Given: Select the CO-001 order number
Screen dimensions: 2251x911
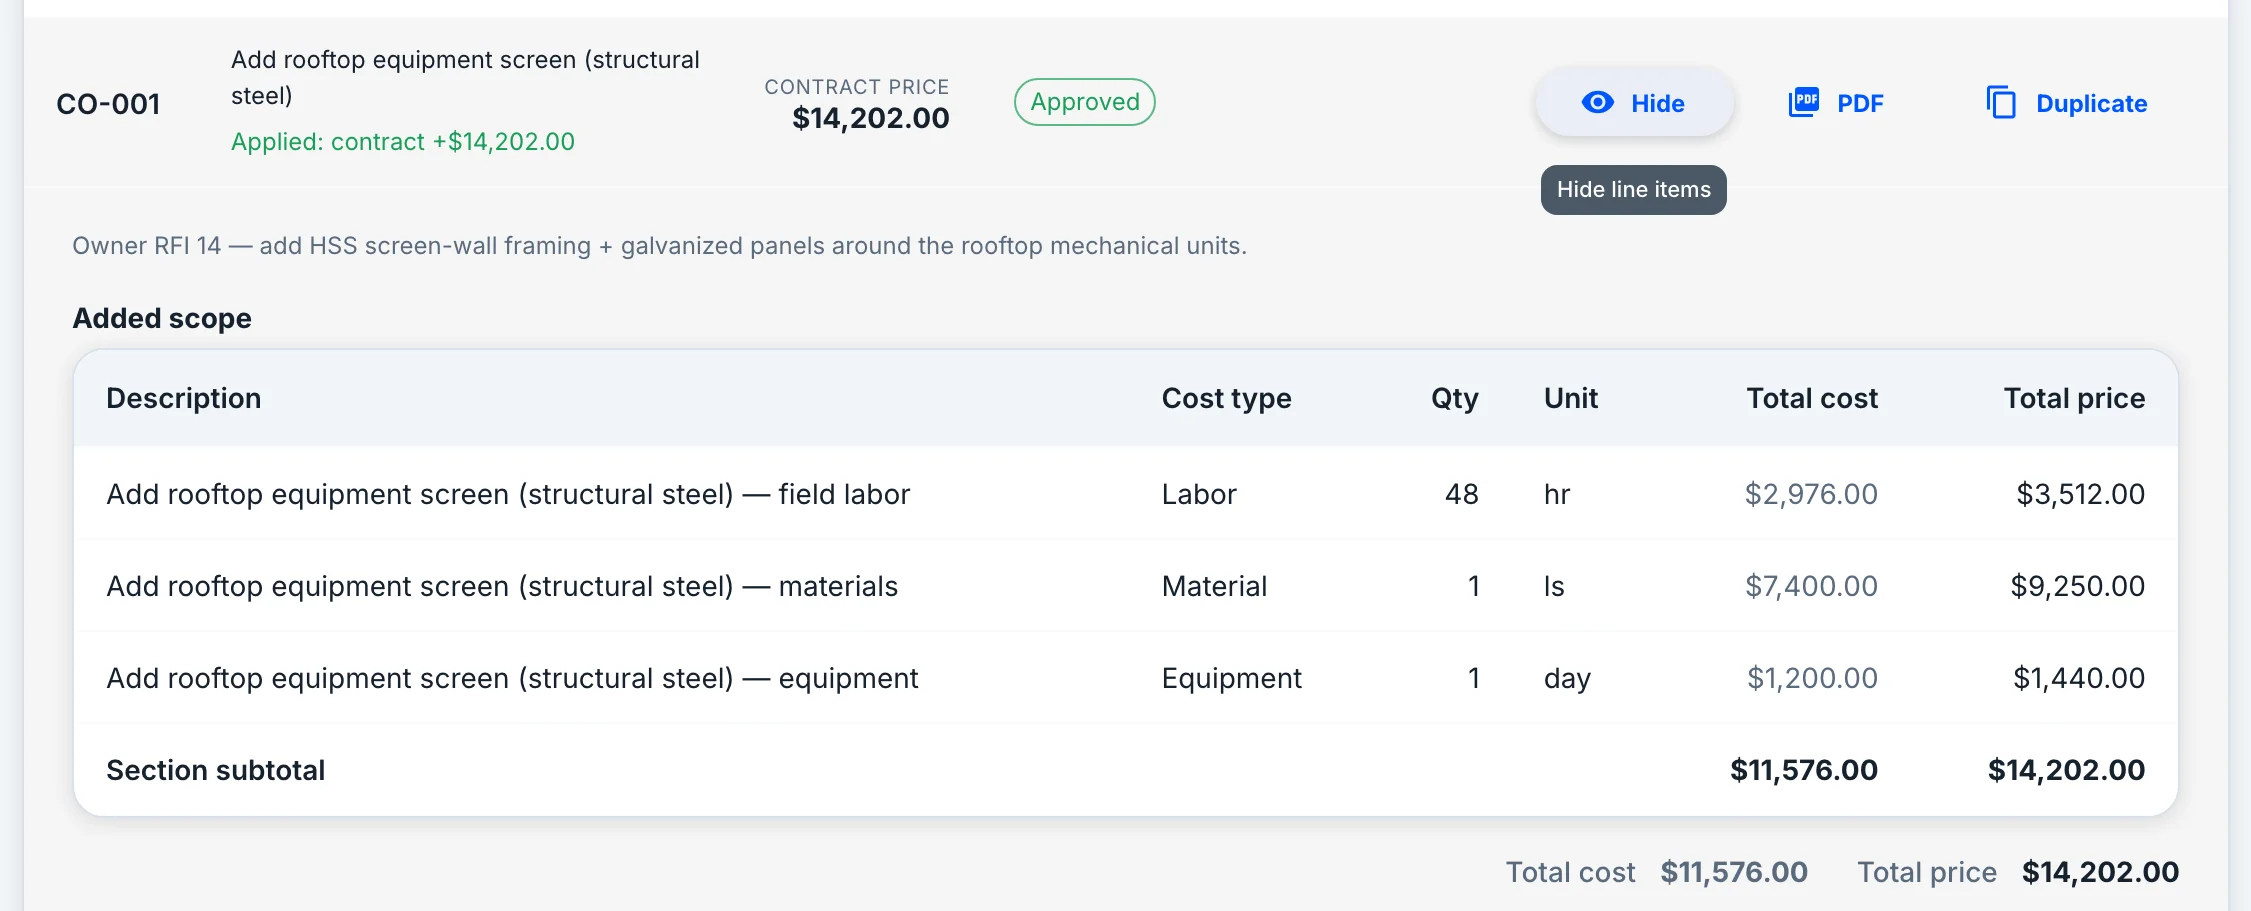Looking at the screenshot, I should point(108,104).
